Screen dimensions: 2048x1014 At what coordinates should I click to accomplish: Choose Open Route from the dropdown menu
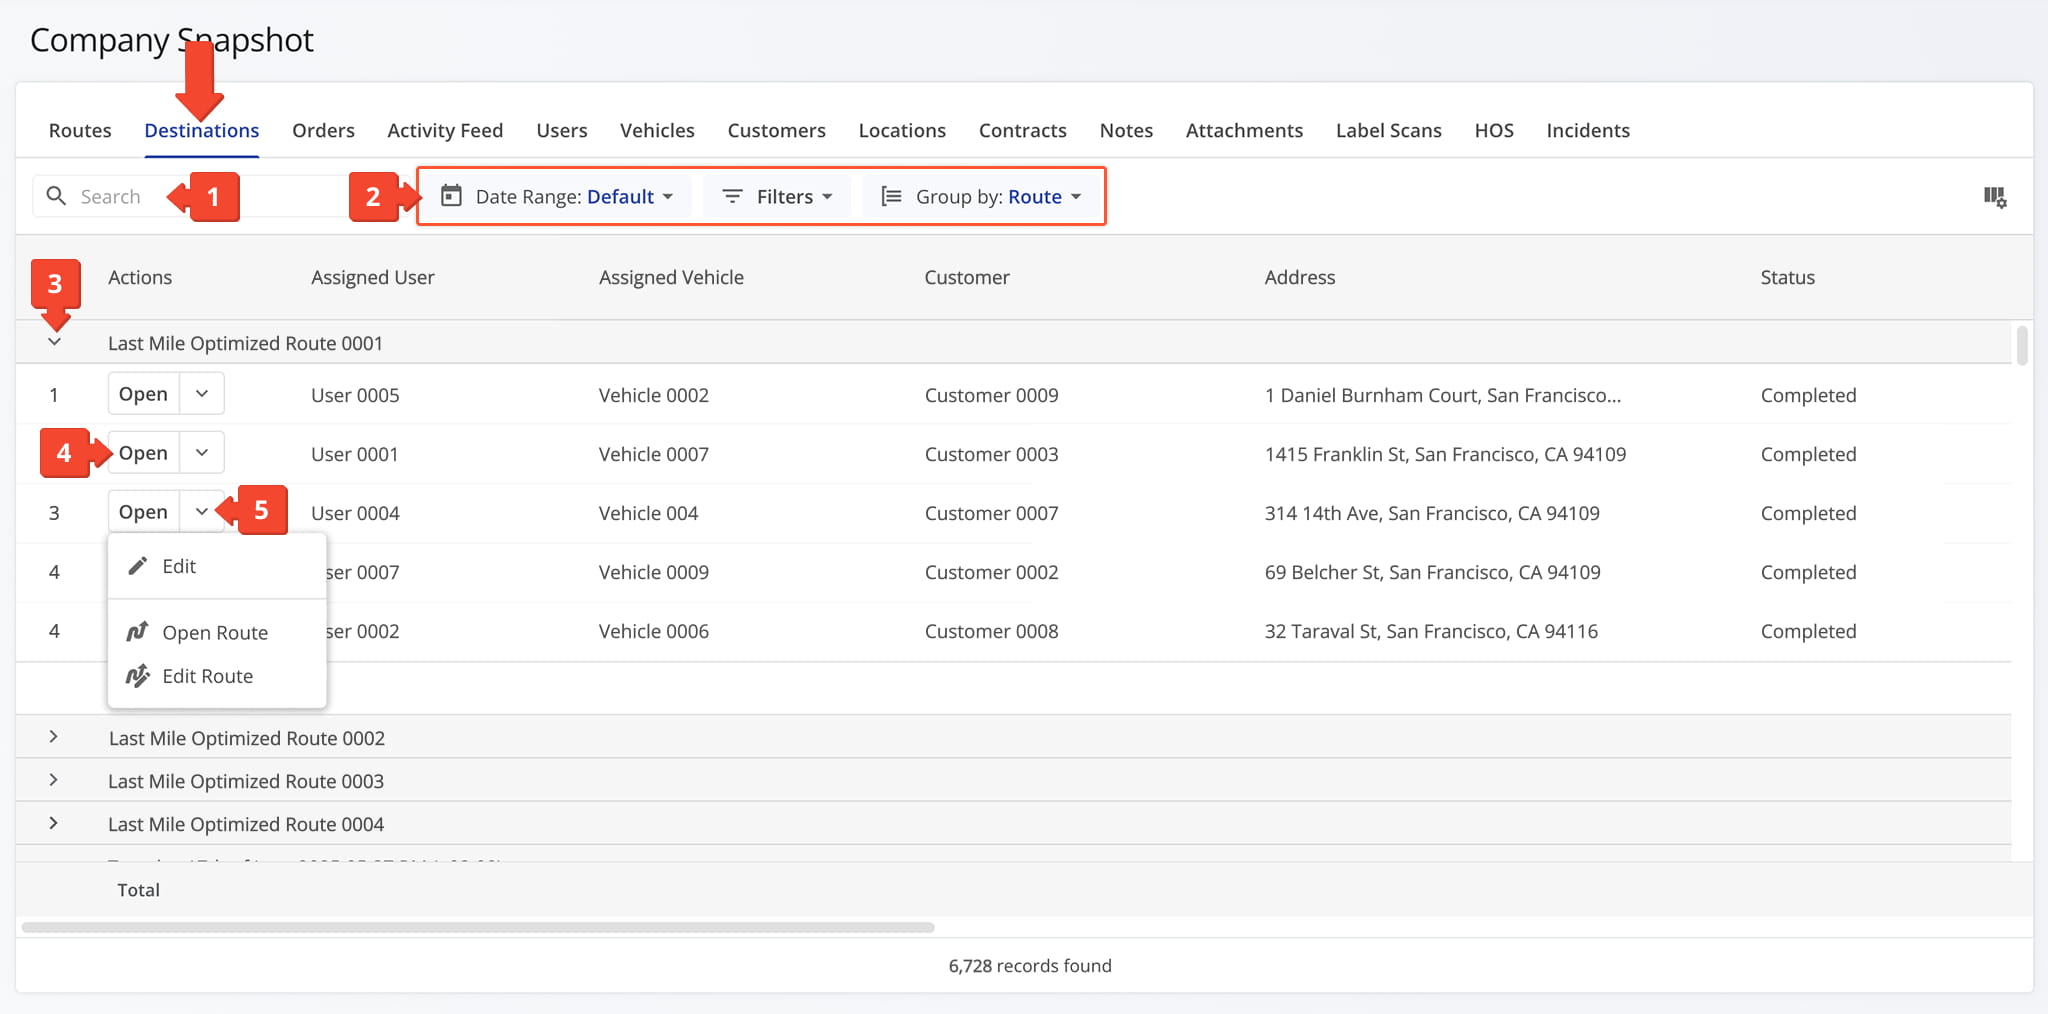(217, 632)
